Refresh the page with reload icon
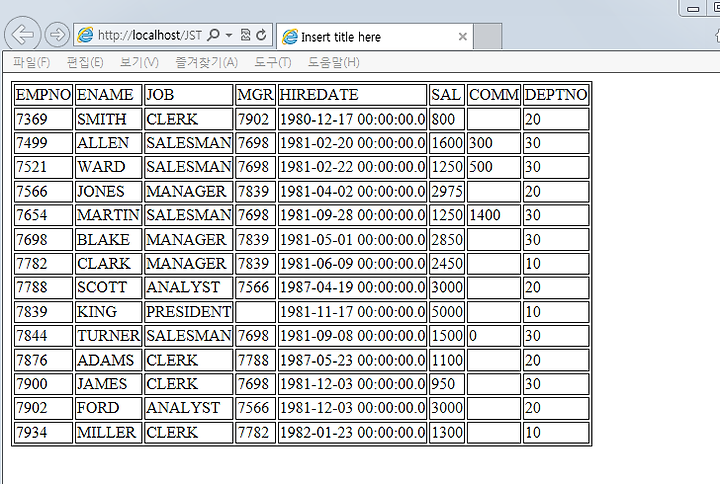The height and width of the screenshot is (484, 720). pos(261,35)
